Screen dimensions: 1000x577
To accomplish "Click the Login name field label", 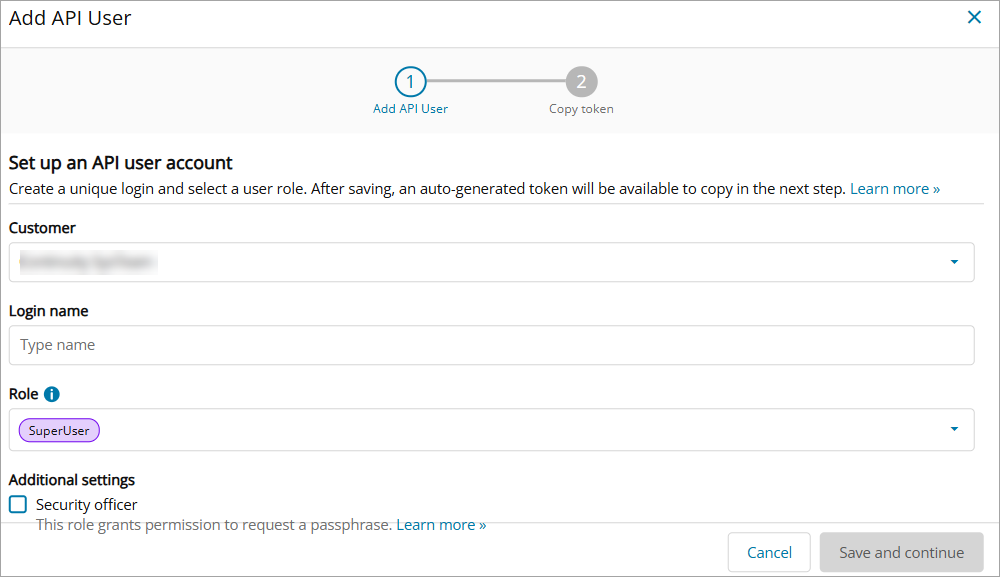I will [x=48, y=311].
